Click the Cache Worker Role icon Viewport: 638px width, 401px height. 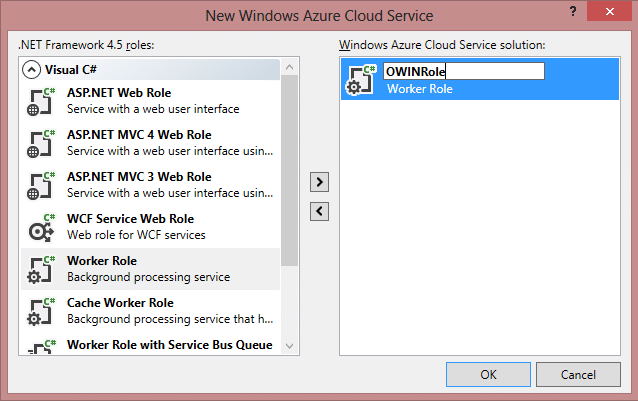(40, 311)
